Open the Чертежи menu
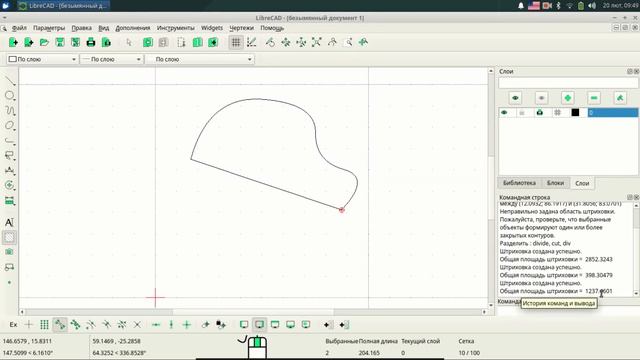The height and width of the screenshot is (360, 640). [x=241, y=28]
